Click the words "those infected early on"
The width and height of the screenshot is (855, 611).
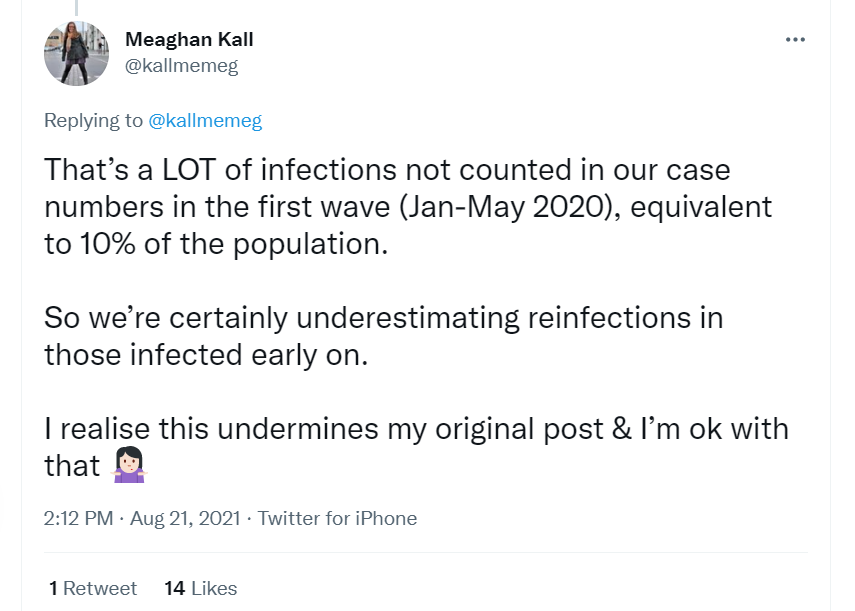(206, 355)
